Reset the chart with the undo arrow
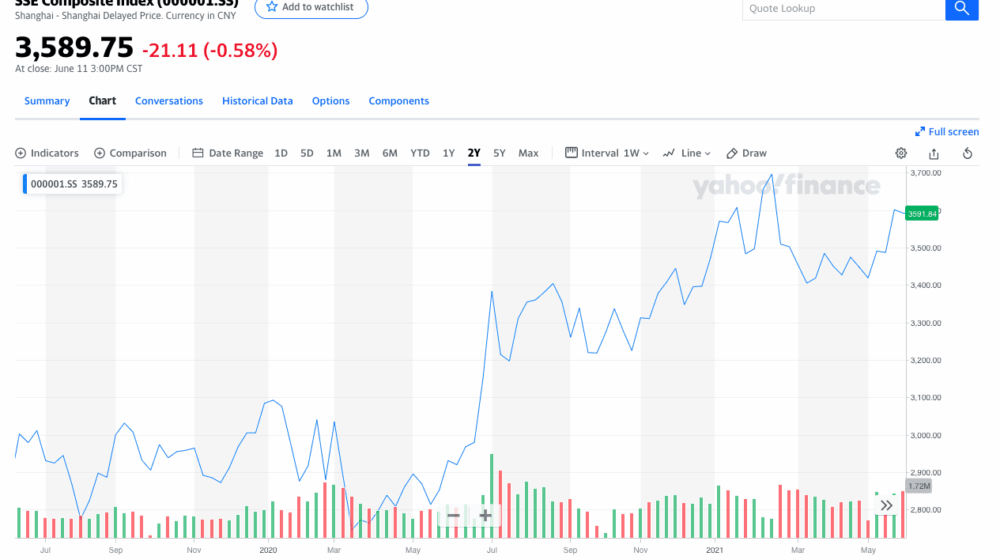This screenshot has width=1000, height=560. point(967,153)
